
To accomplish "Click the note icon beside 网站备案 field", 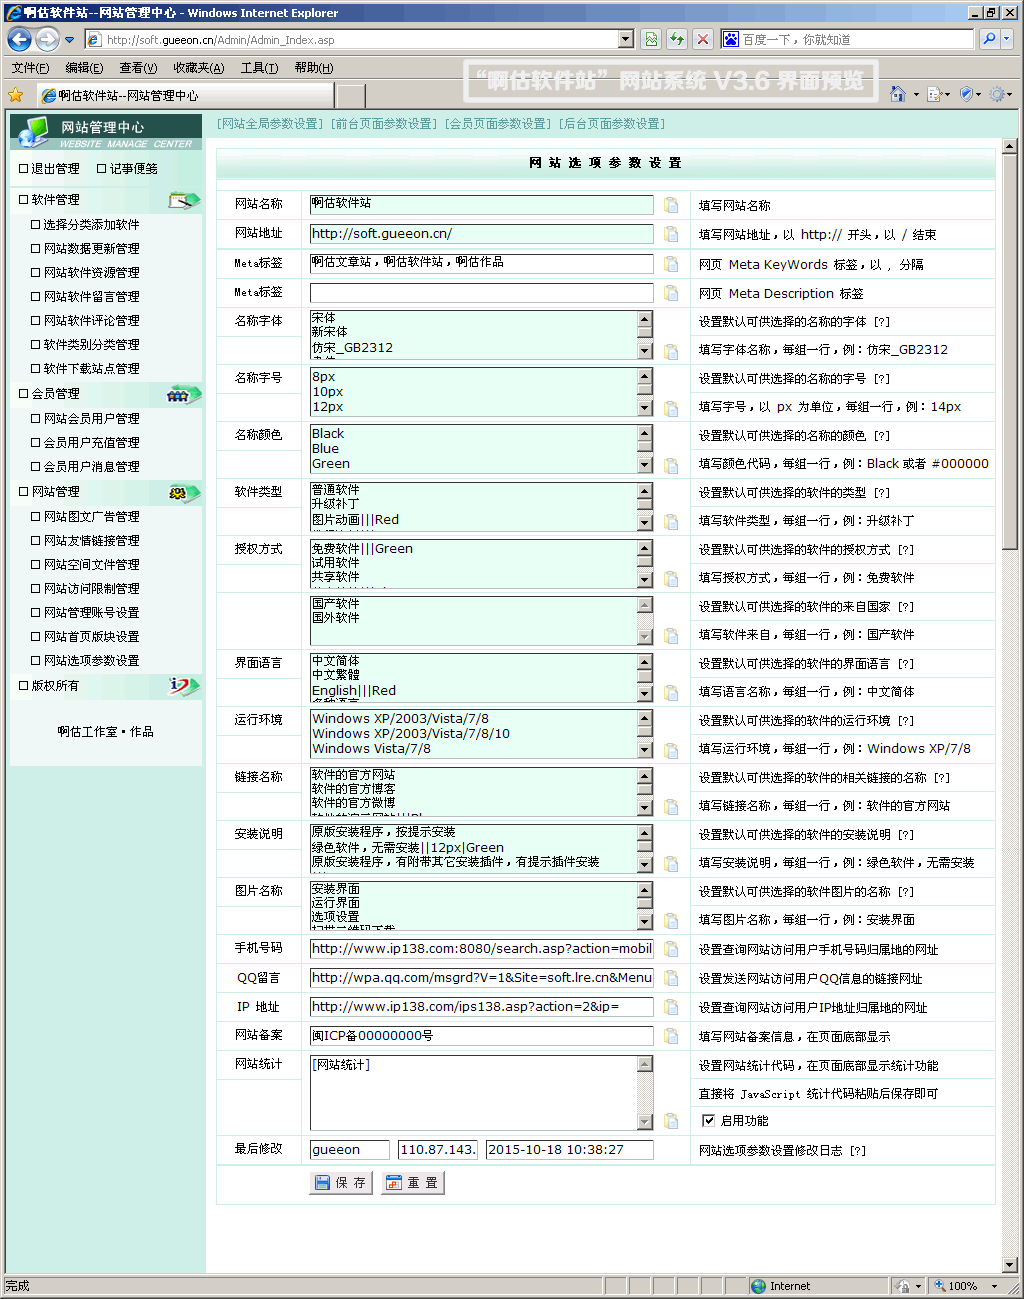I will (671, 1037).
